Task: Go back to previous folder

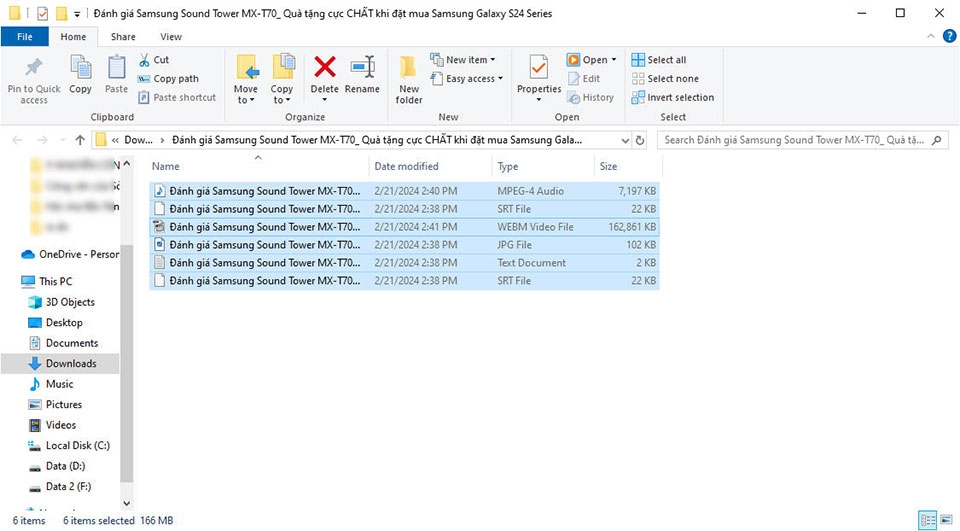Action: click(17, 140)
